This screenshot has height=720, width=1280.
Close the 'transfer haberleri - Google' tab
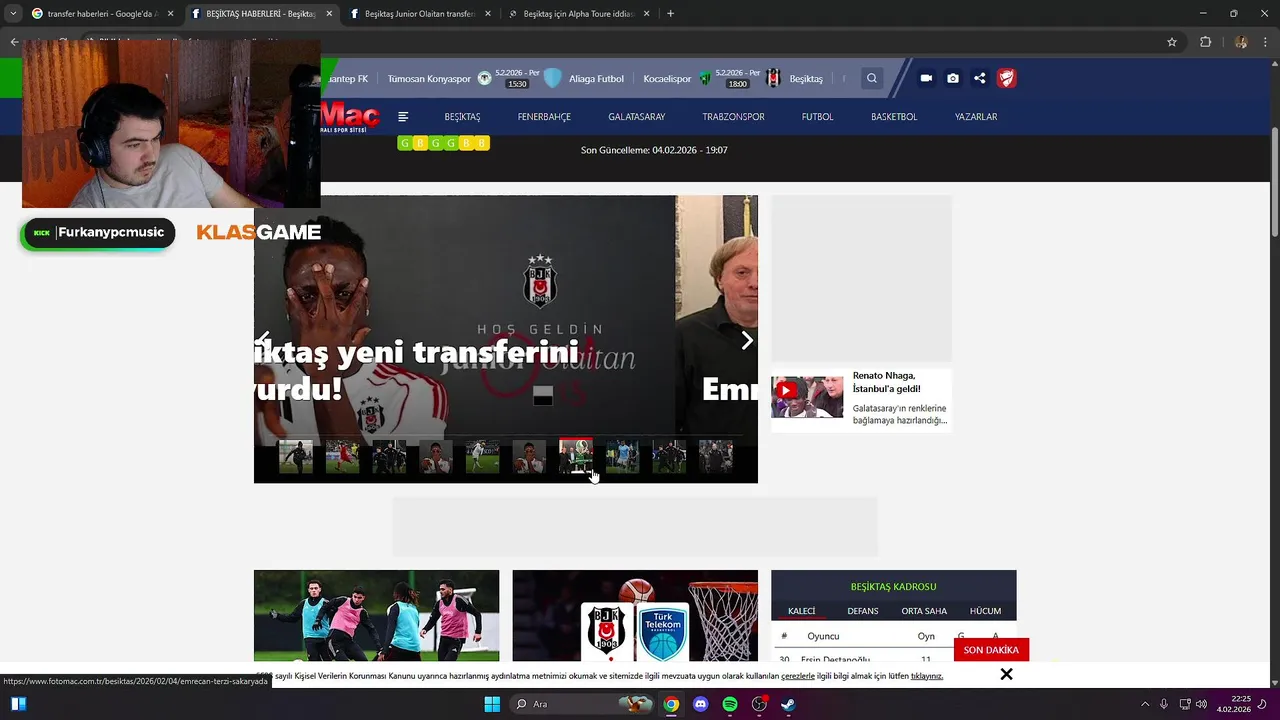[x=170, y=14]
